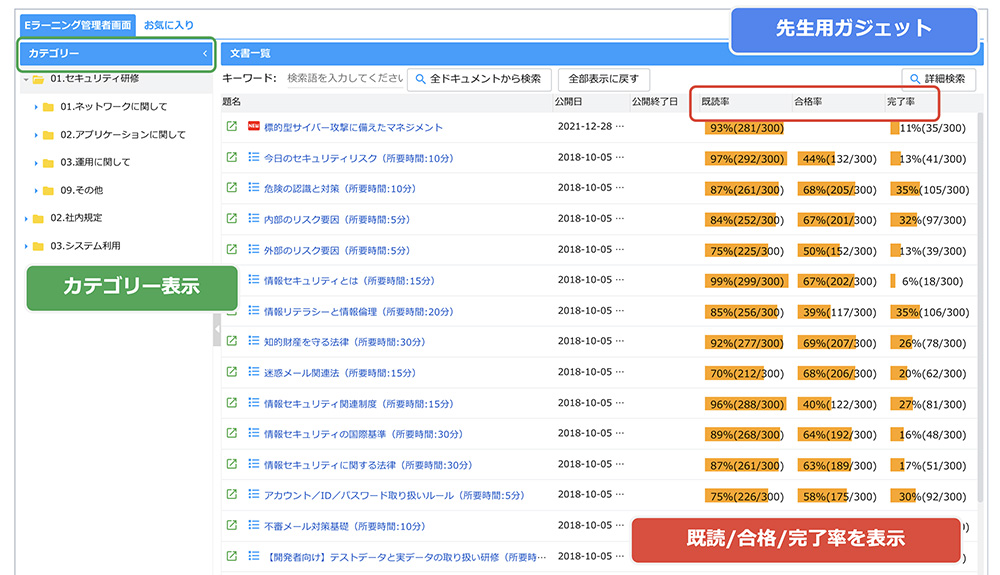Click the list icon beside 今日のセキュリティリスク
Viewport: 1000px width, 575px height.
tap(253, 158)
